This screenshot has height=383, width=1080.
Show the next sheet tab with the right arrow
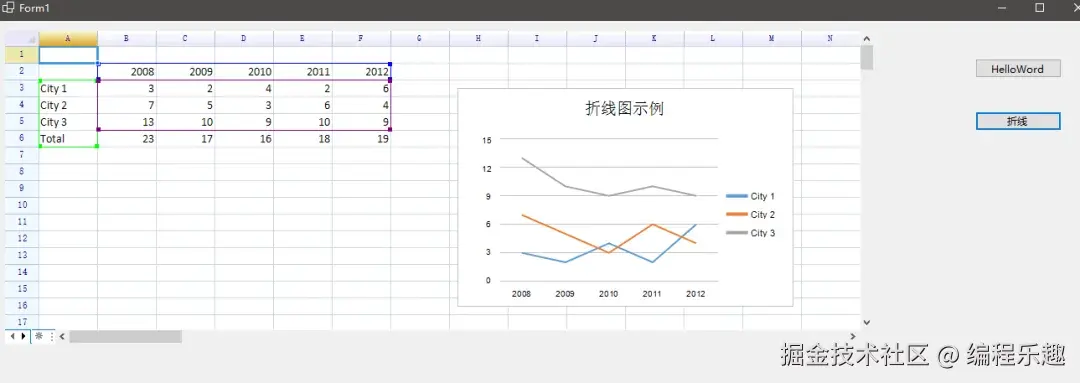tap(24, 336)
